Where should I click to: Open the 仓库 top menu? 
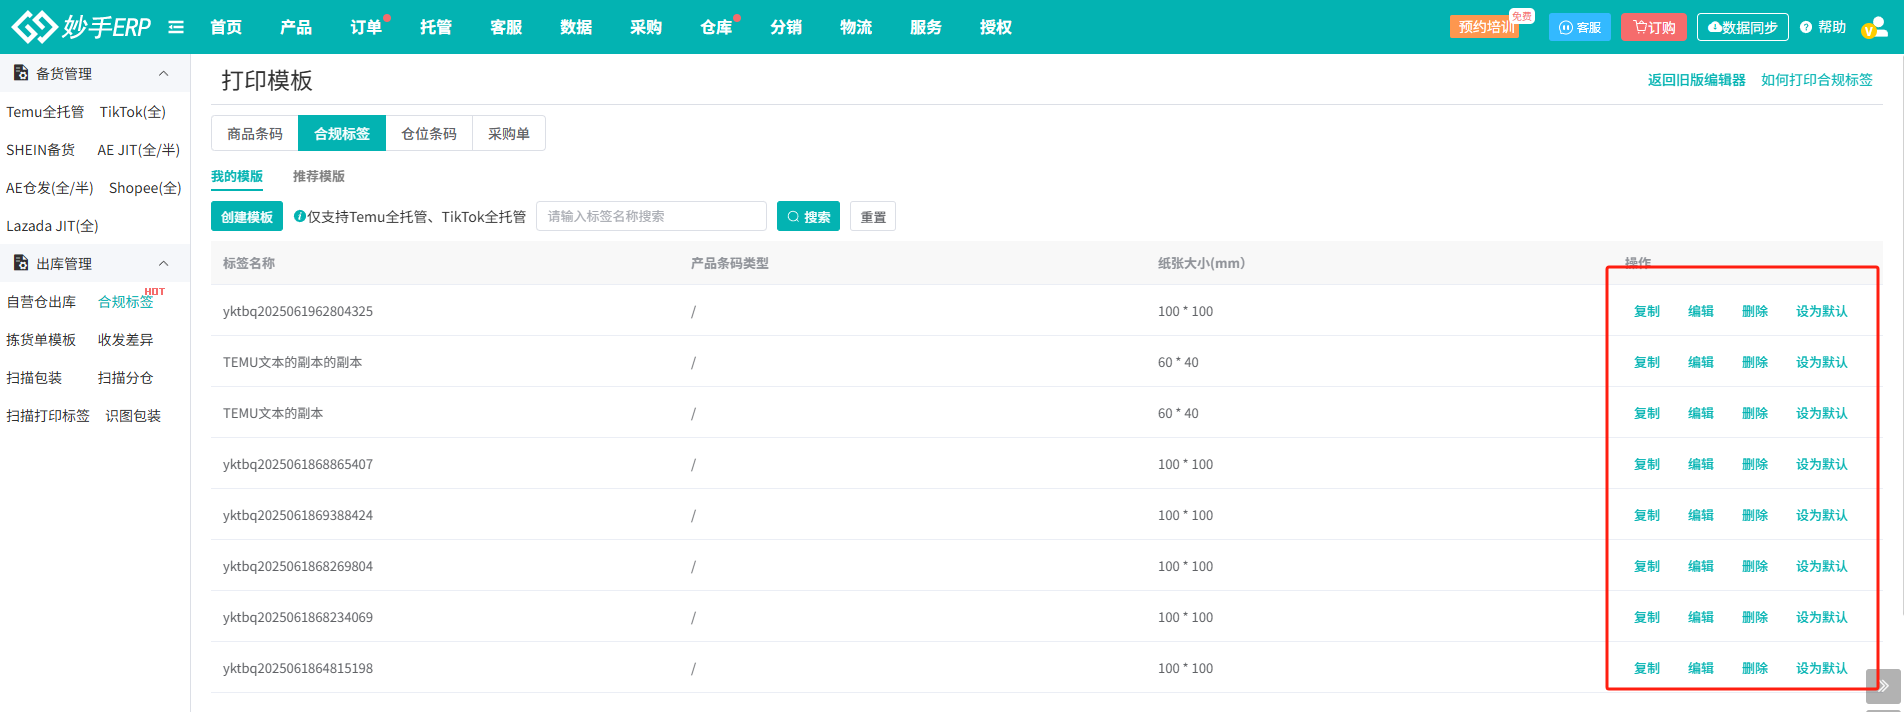tap(716, 27)
